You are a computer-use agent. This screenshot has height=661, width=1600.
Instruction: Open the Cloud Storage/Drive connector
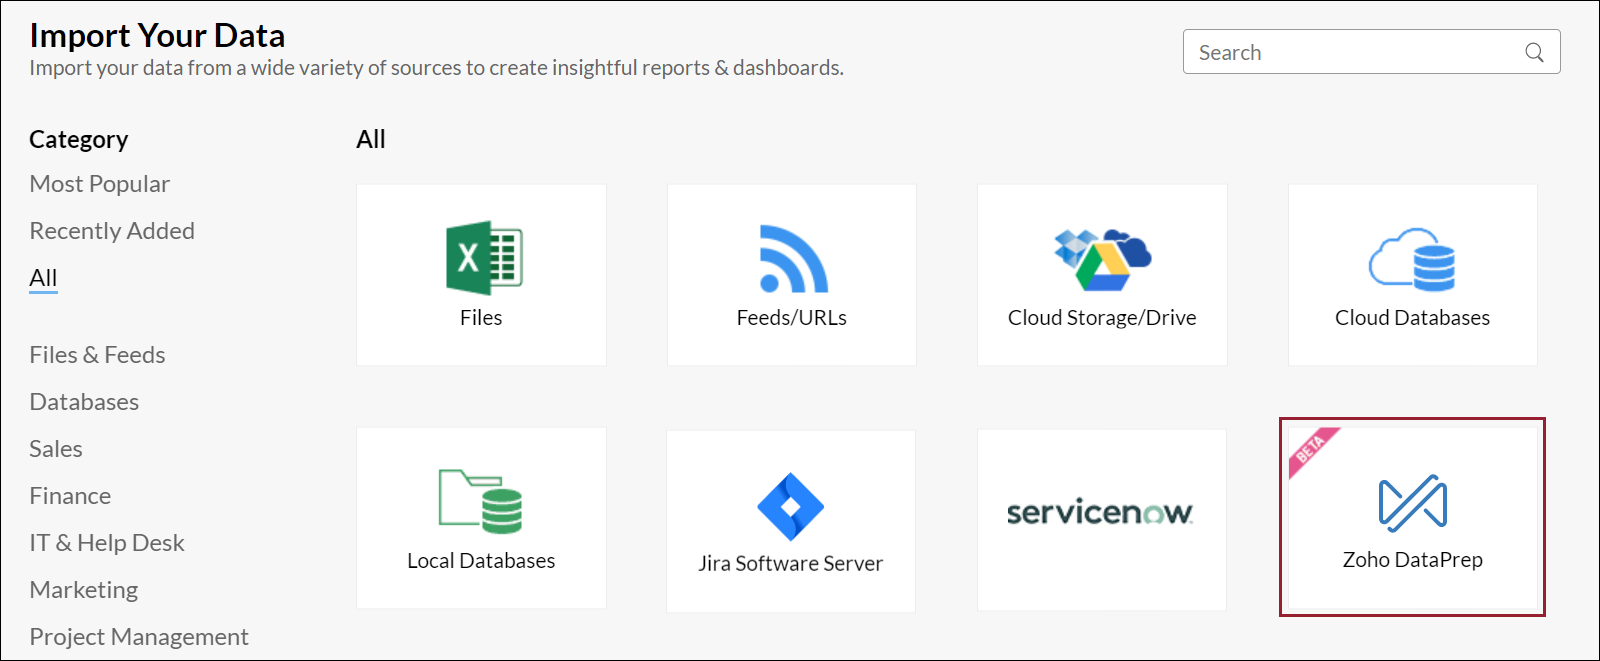point(1101,275)
